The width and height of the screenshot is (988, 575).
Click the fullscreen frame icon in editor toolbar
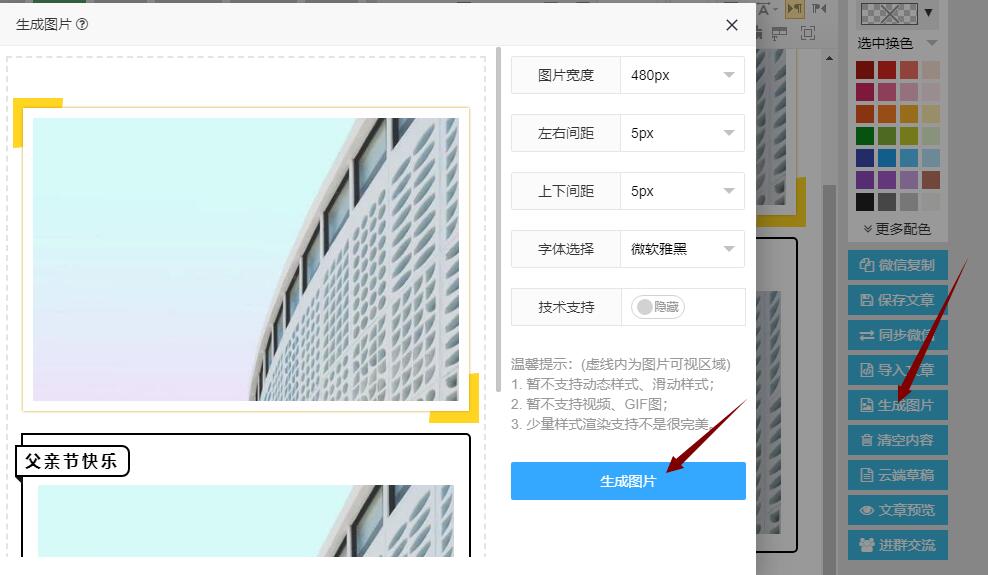807,33
